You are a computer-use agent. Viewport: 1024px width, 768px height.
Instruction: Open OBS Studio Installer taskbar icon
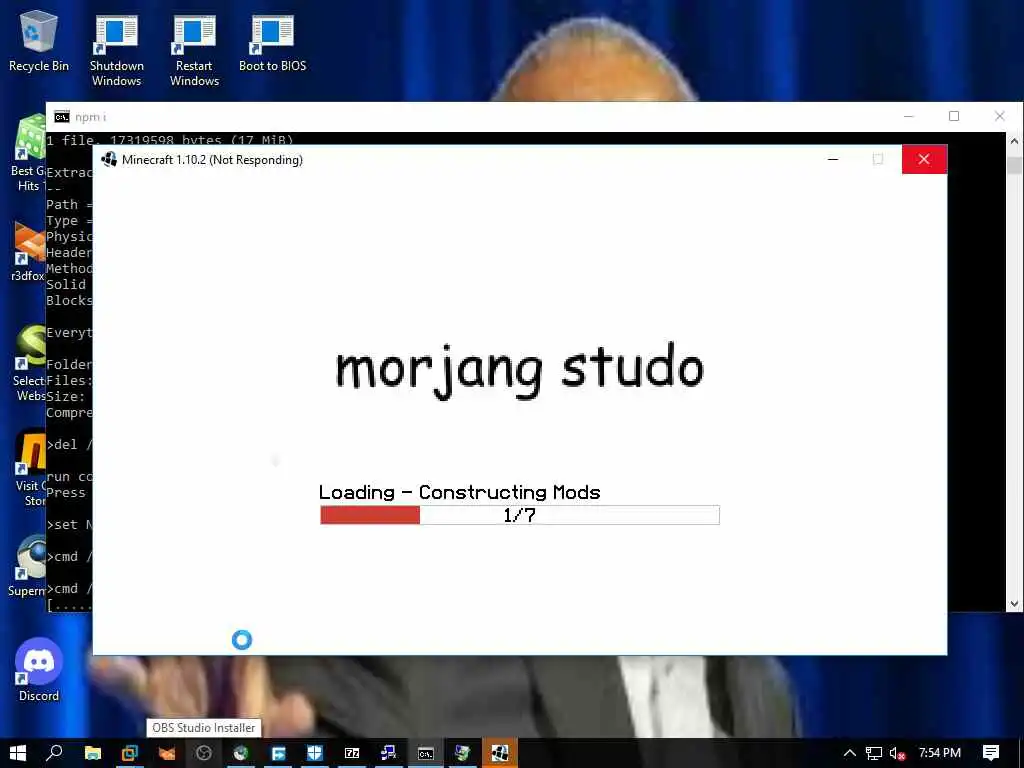(204, 753)
